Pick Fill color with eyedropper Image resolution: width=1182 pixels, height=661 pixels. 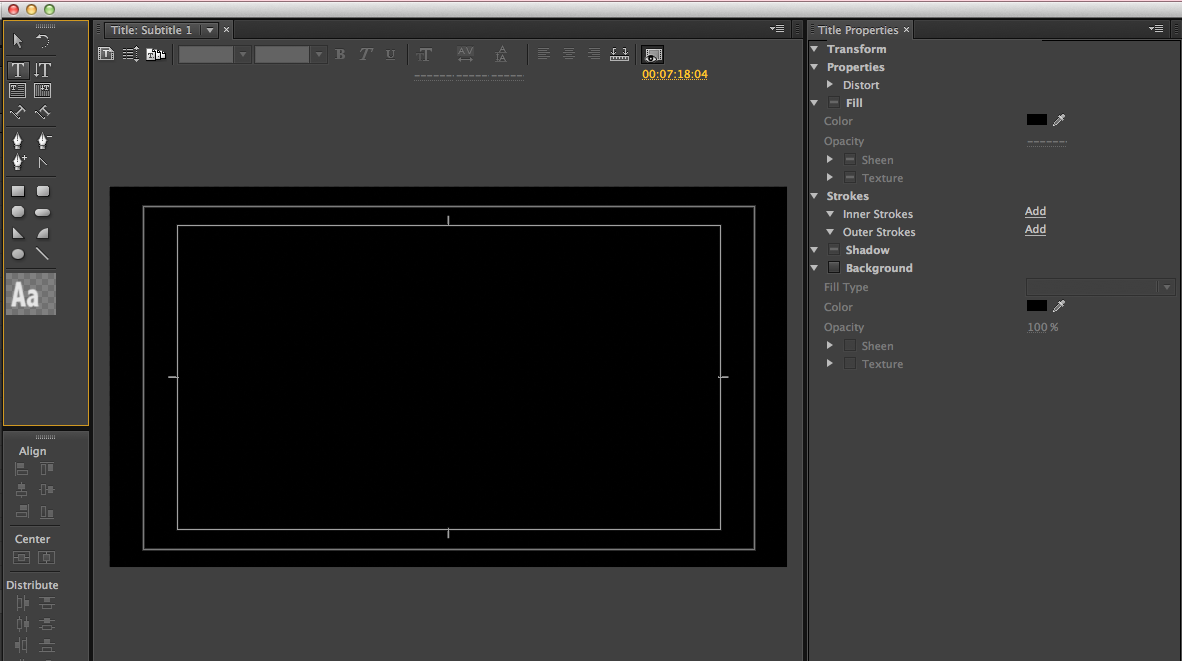[1059, 120]
